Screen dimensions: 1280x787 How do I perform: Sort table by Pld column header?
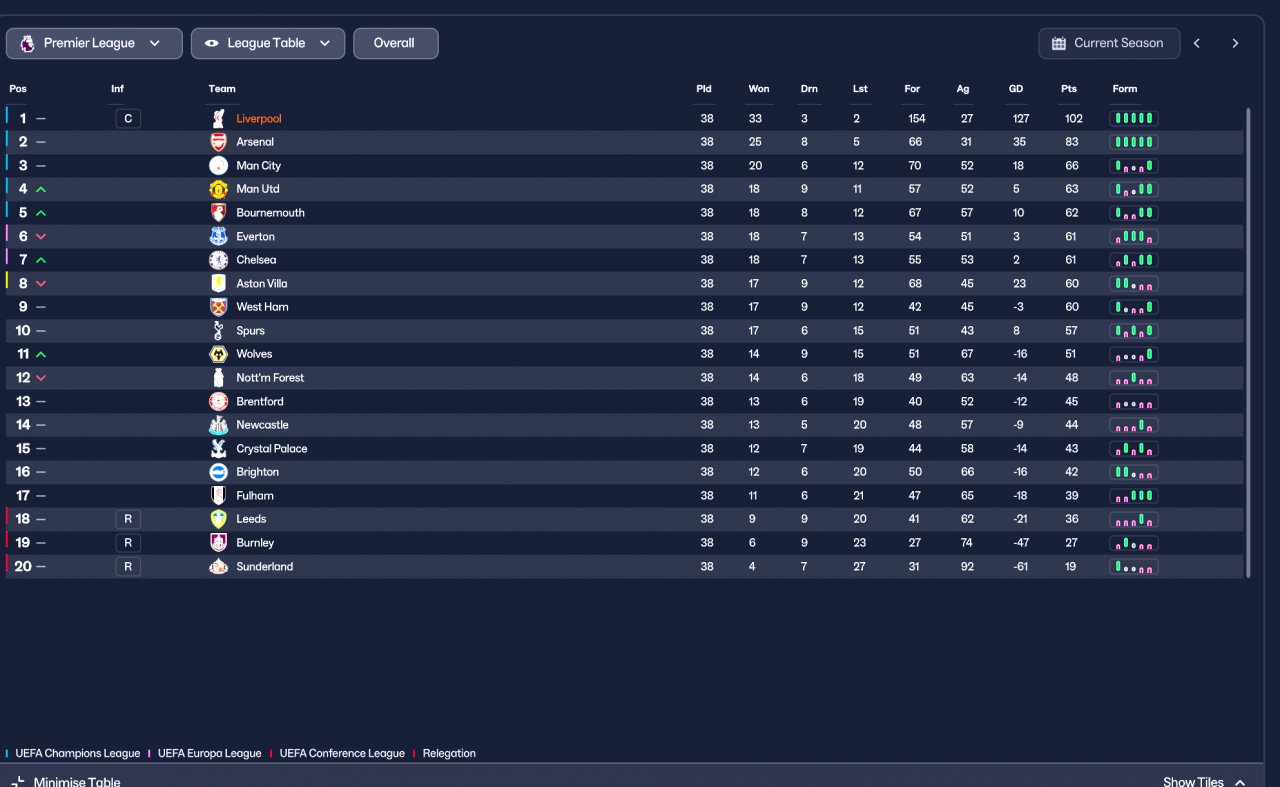pos(704,89)
